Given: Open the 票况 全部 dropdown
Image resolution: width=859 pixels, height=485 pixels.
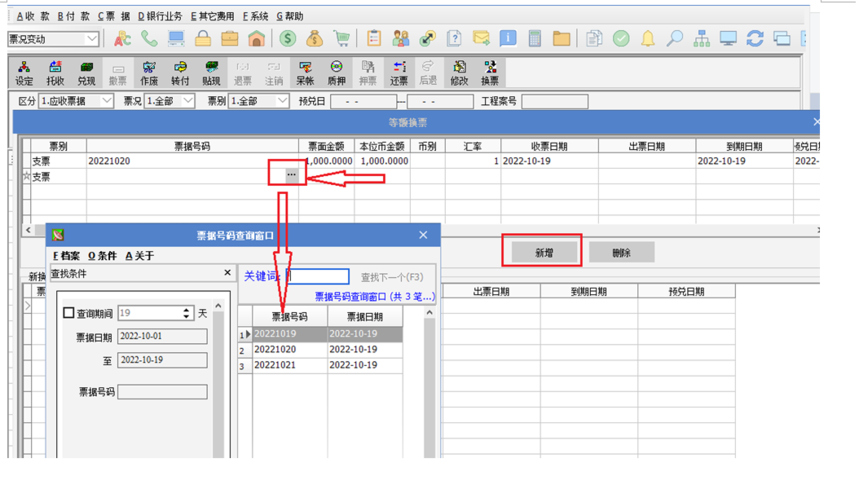Looking at the screenshot, I should pos(188,101).
